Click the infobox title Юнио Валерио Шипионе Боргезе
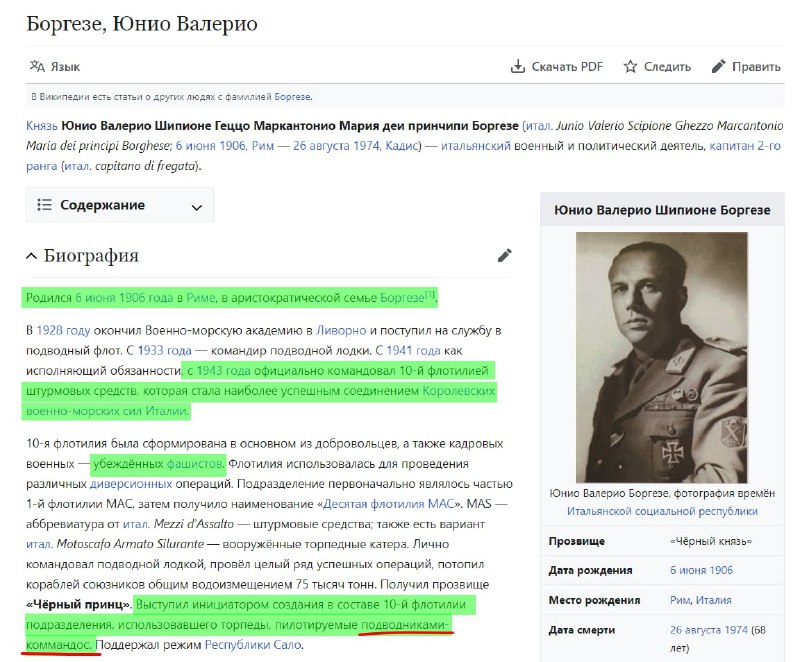Viewport: 800px width, 662px height. pyautogui.click(x=662, y=210)
